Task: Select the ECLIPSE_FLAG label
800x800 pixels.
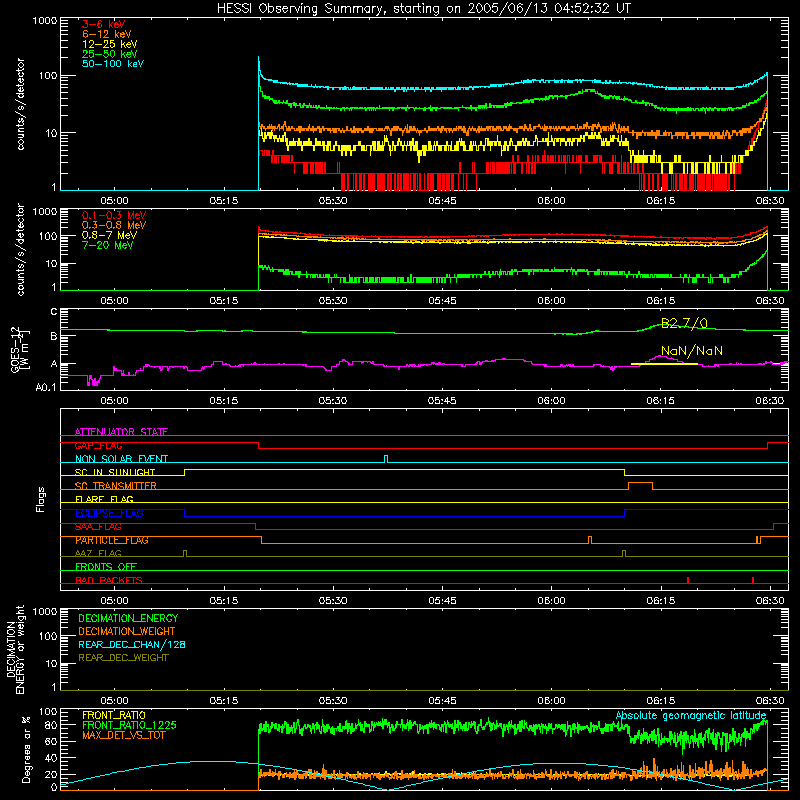Action: pyautogui.click(x=109, y=513)
